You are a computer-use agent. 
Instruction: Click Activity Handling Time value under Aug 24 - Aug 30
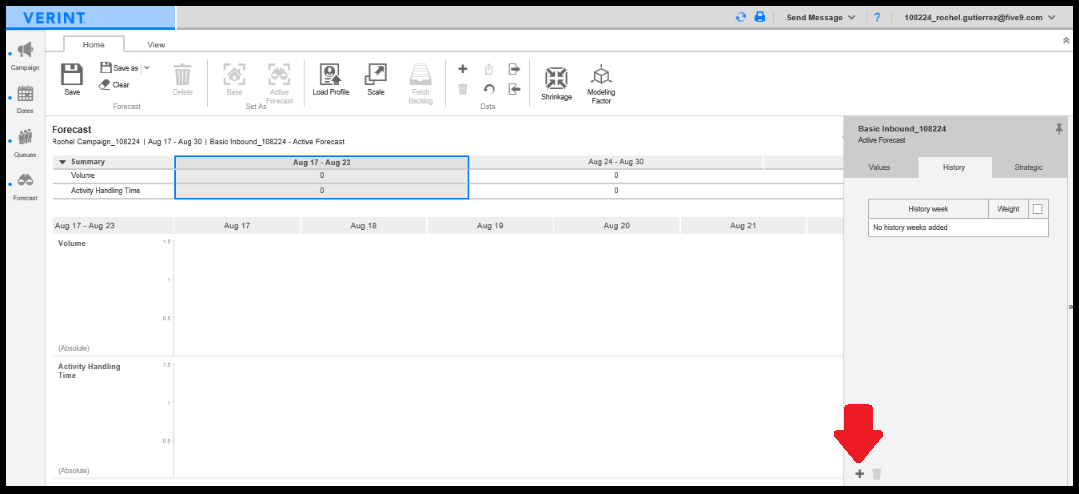(616, 190)
